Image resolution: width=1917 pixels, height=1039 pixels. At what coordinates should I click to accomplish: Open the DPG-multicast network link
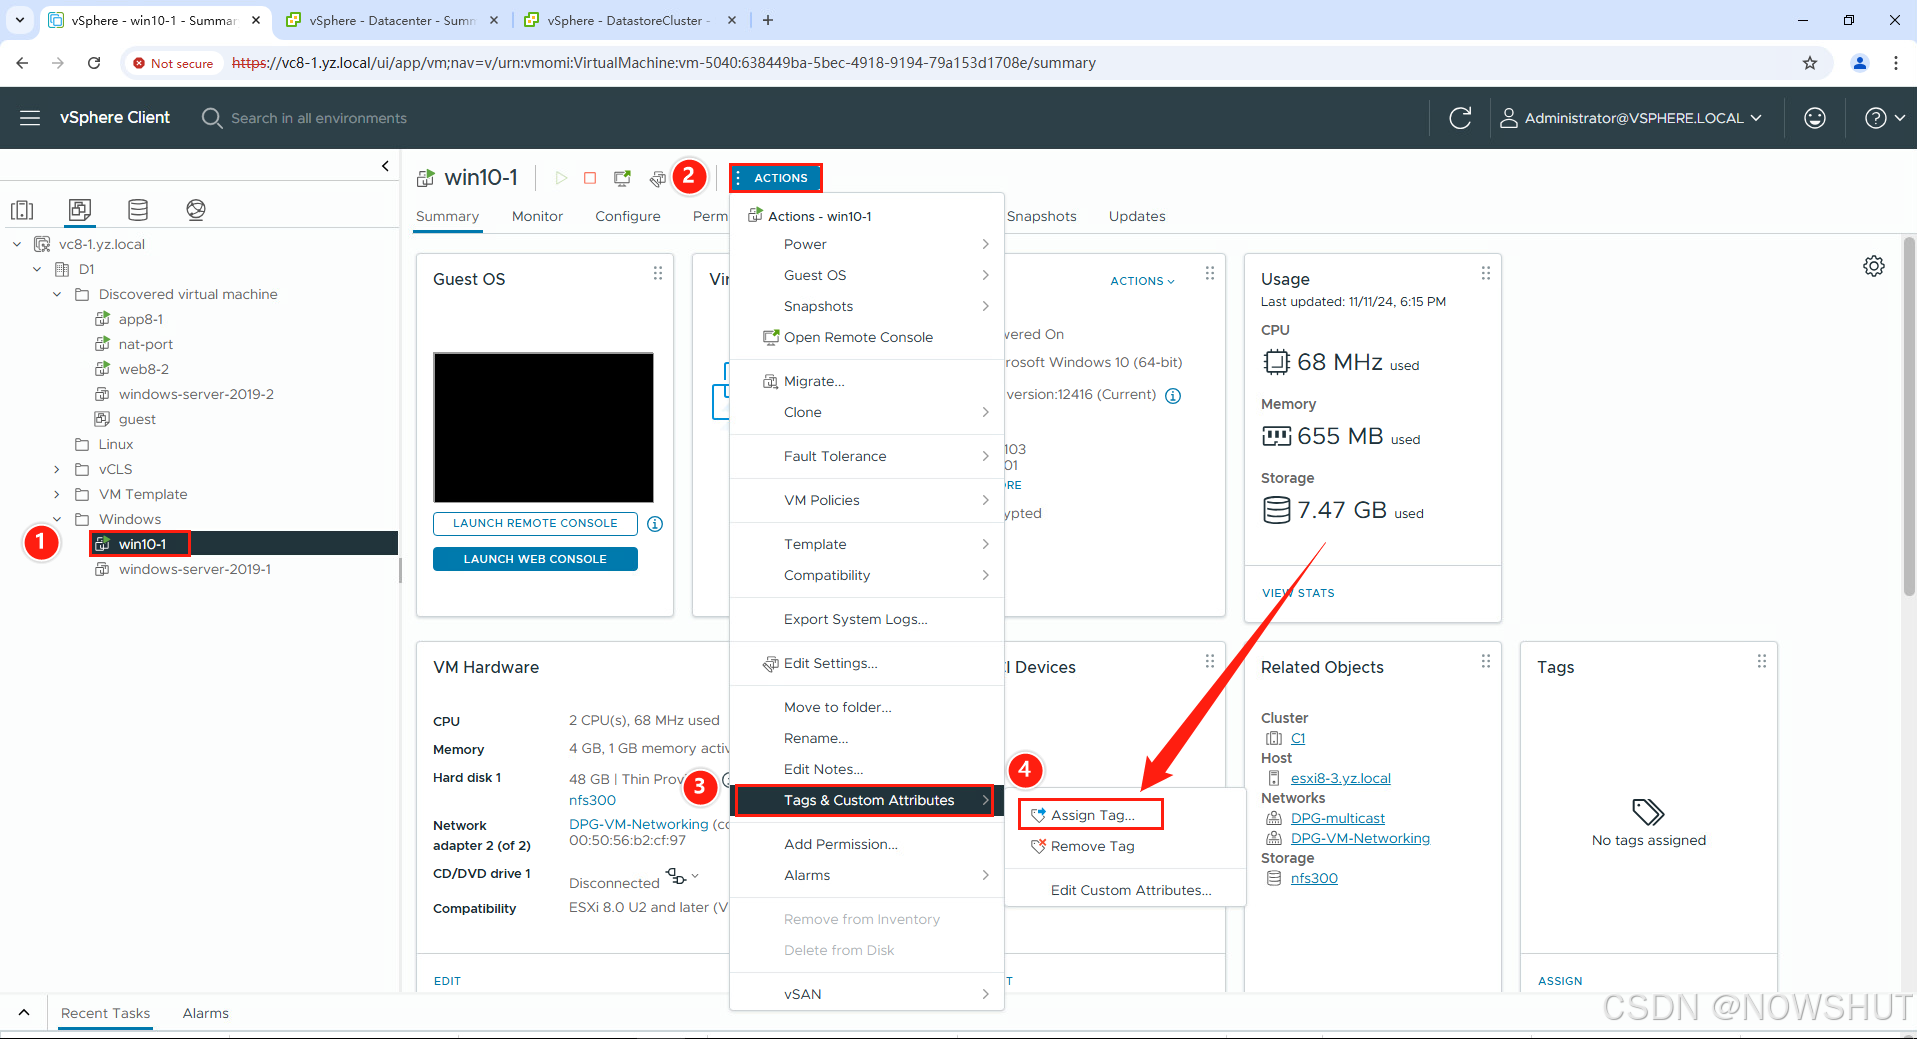(1338, 818)
